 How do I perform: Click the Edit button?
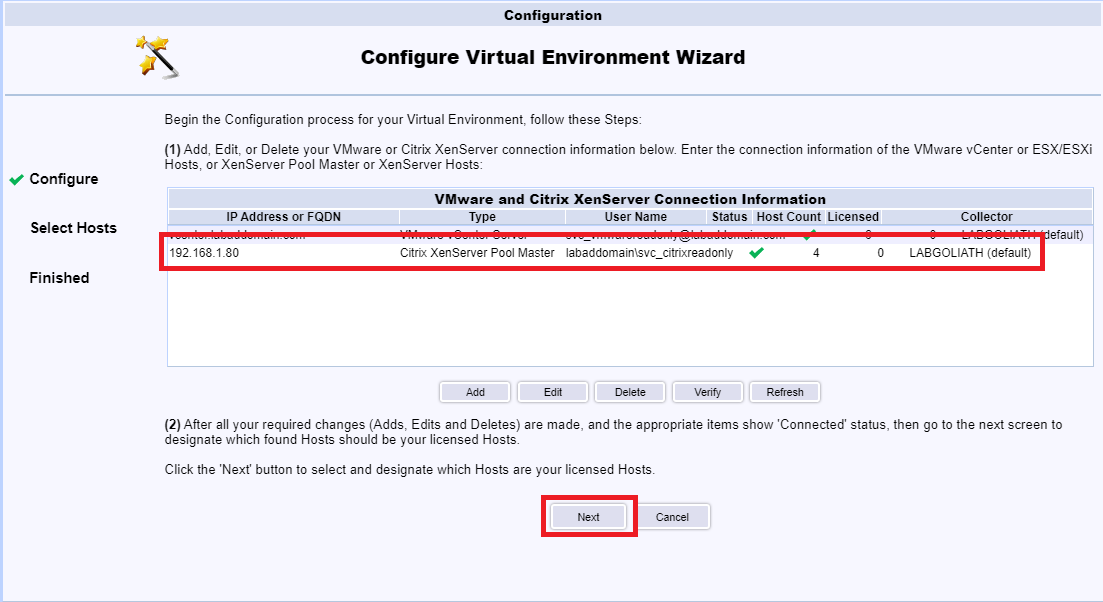553,392
